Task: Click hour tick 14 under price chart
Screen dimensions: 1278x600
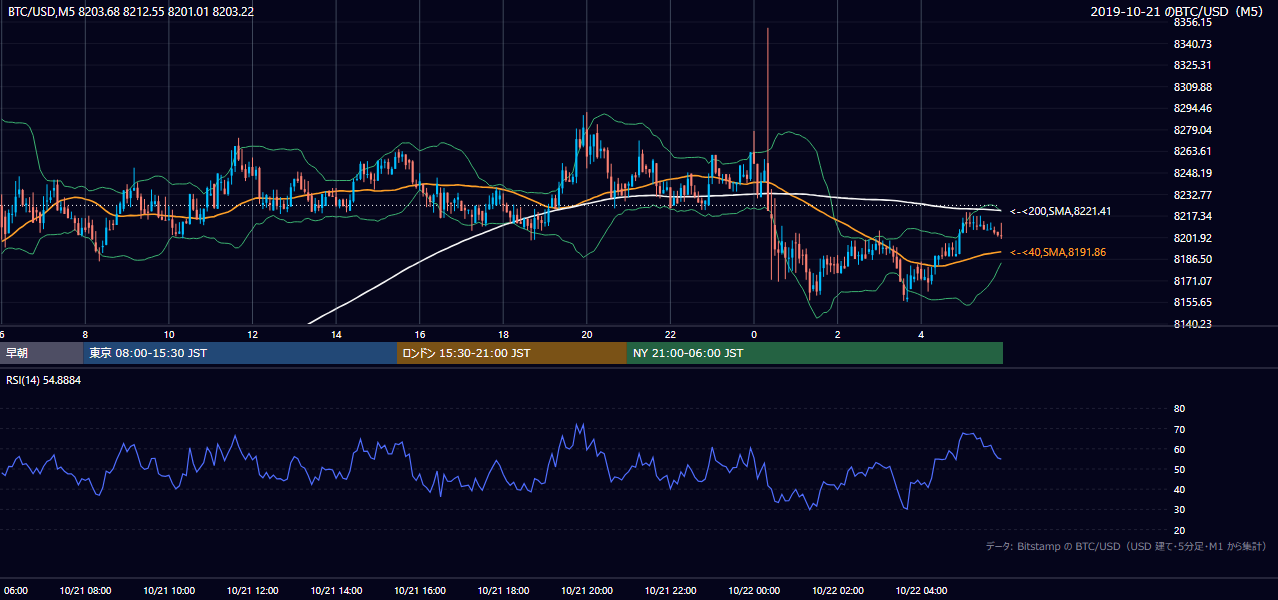Action: coord(336,334)
